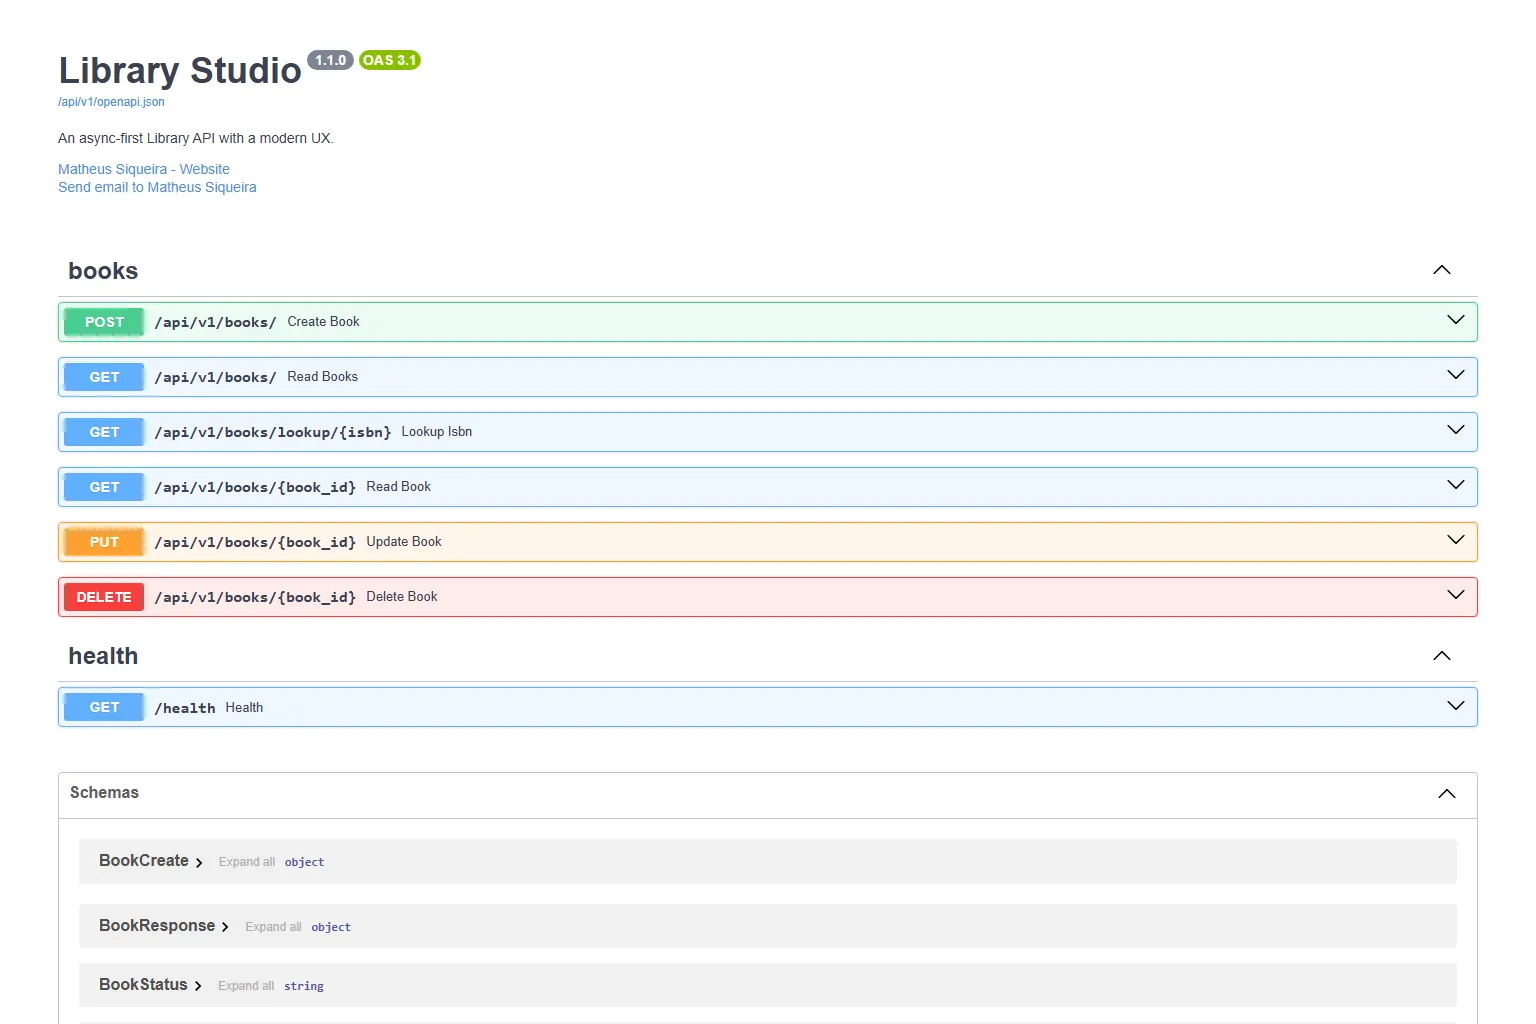Click the Update Book summary text

pyautogui.click(x=404, y=542)
